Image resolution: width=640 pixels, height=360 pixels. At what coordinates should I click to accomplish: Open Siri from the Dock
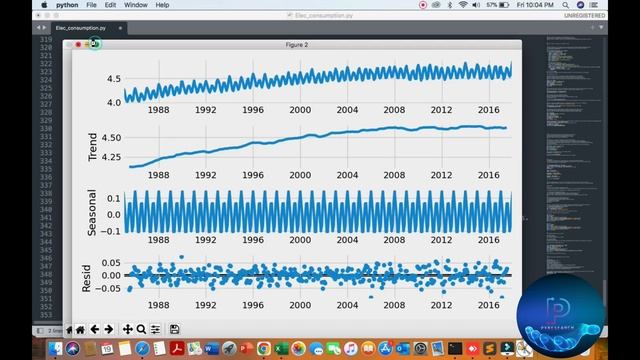point(73,349)
